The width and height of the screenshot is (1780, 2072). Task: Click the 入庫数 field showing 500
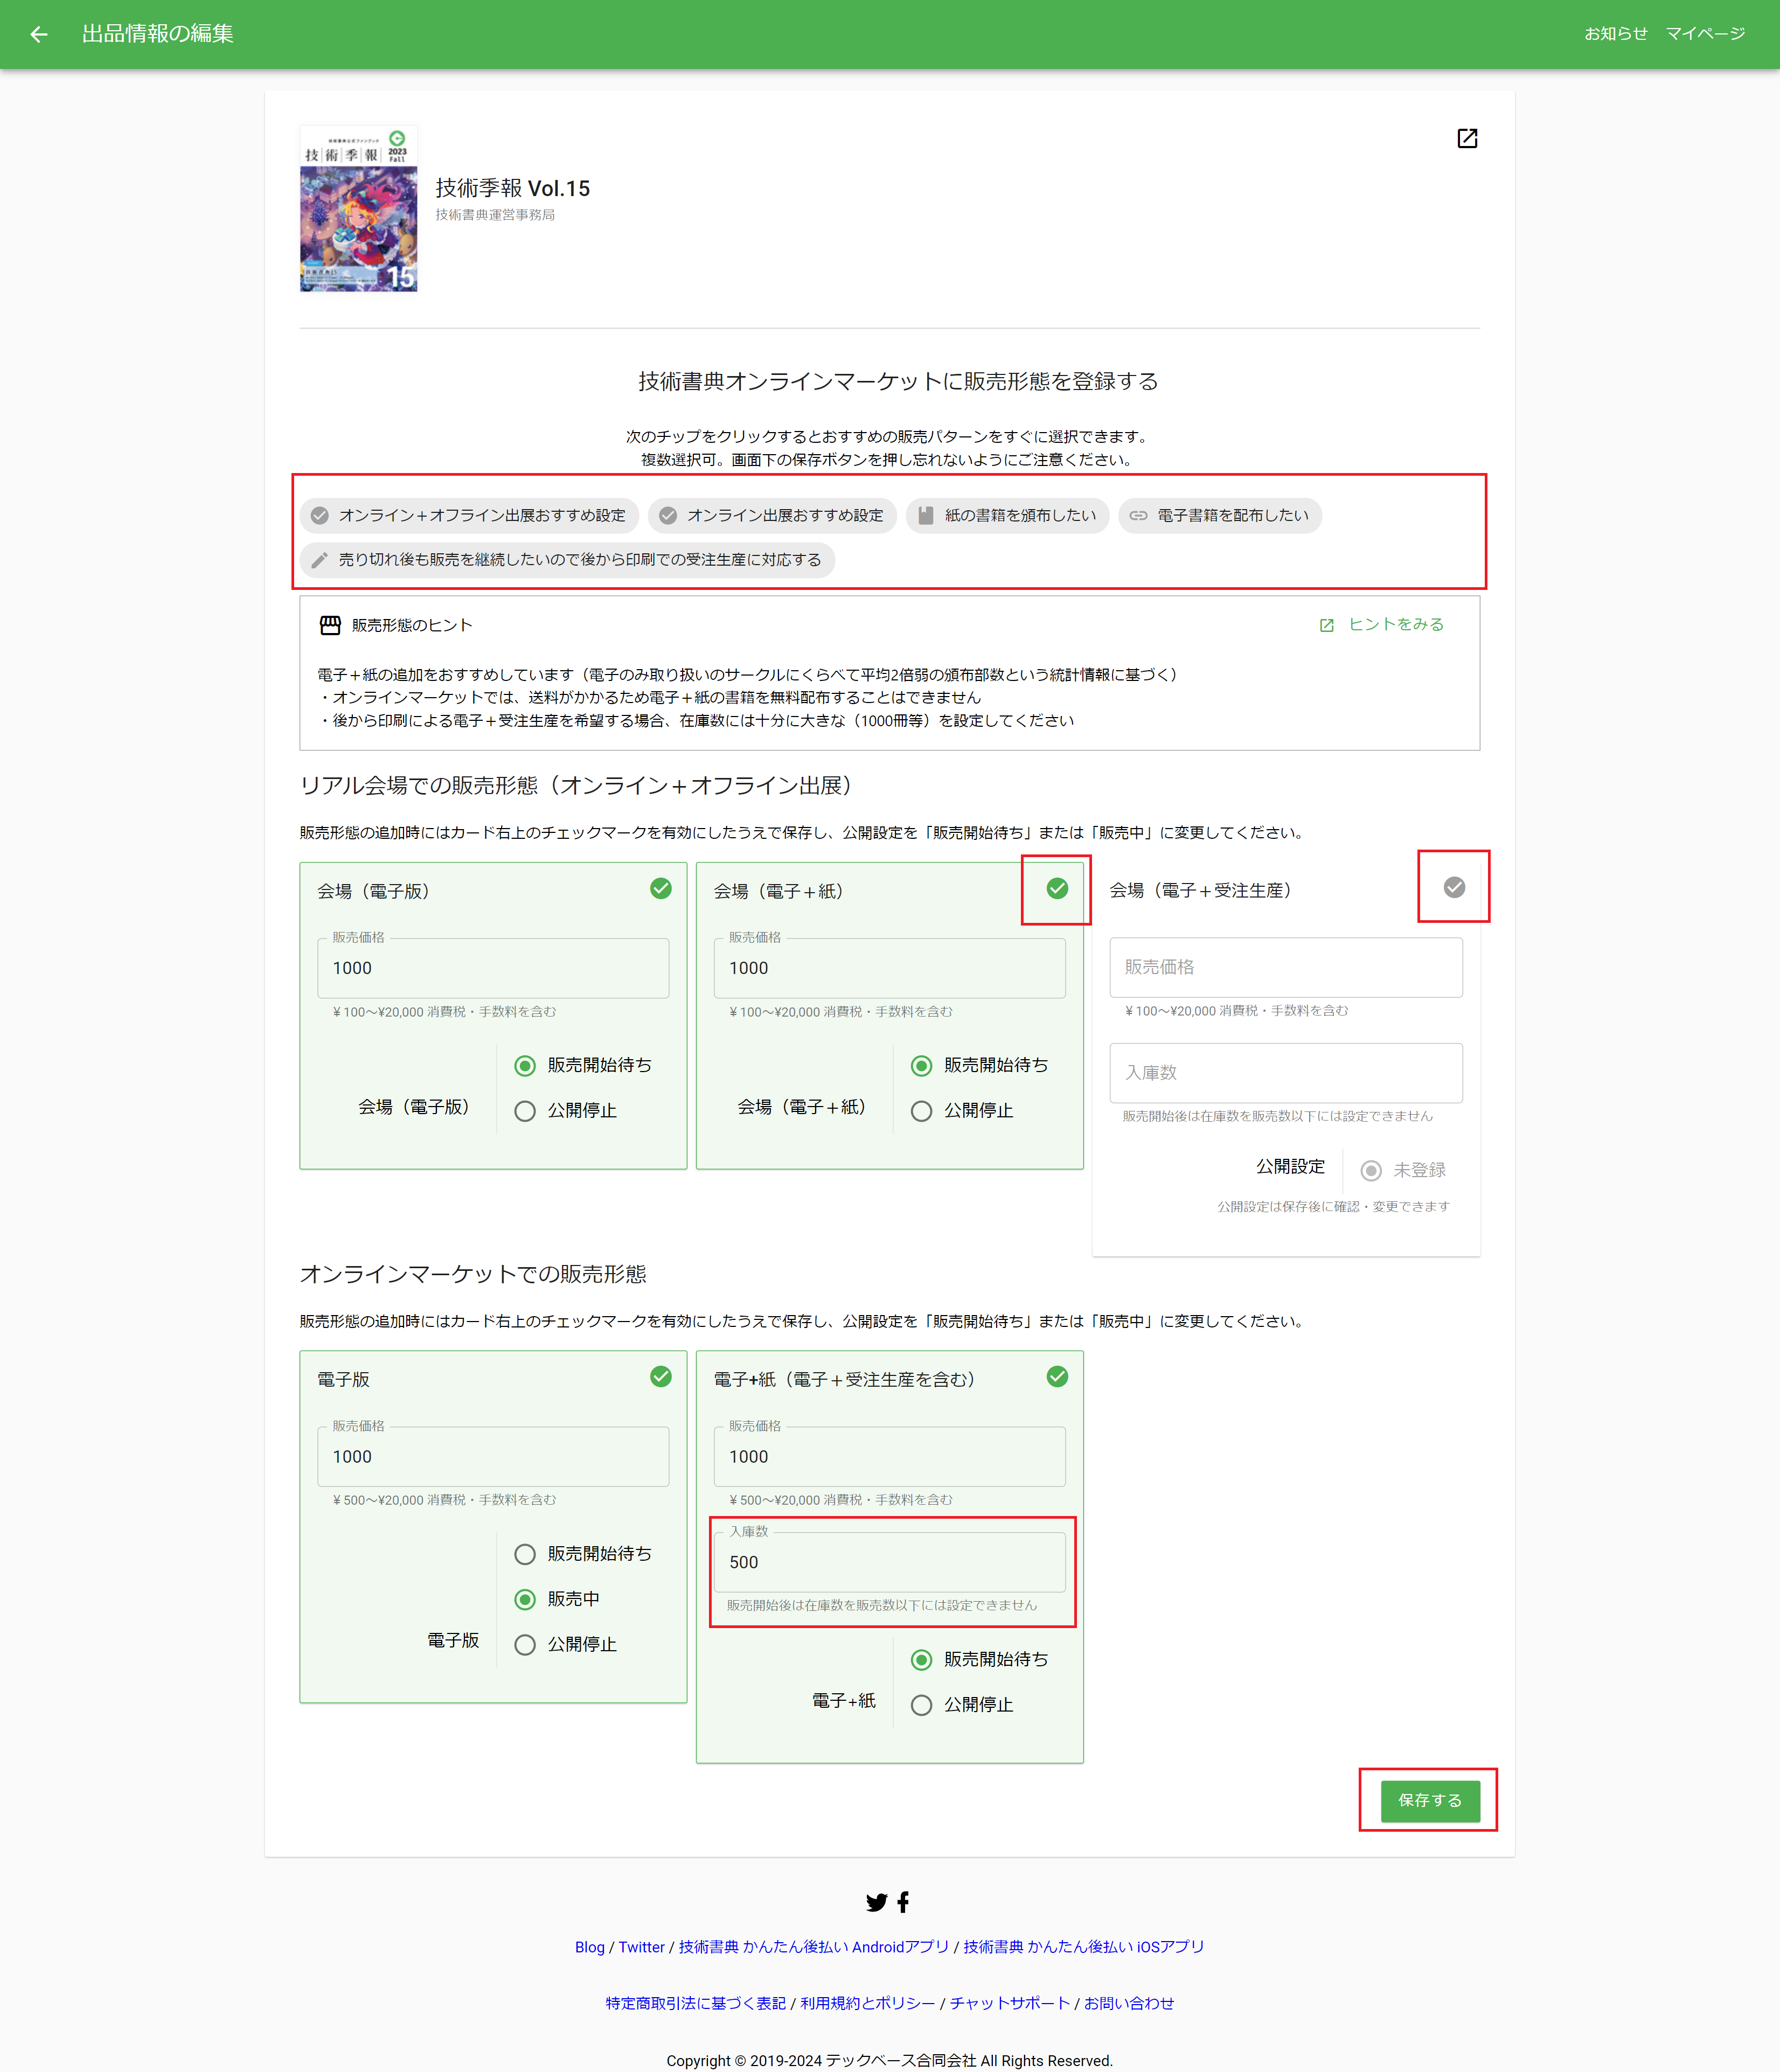[x=889, y=1562]
